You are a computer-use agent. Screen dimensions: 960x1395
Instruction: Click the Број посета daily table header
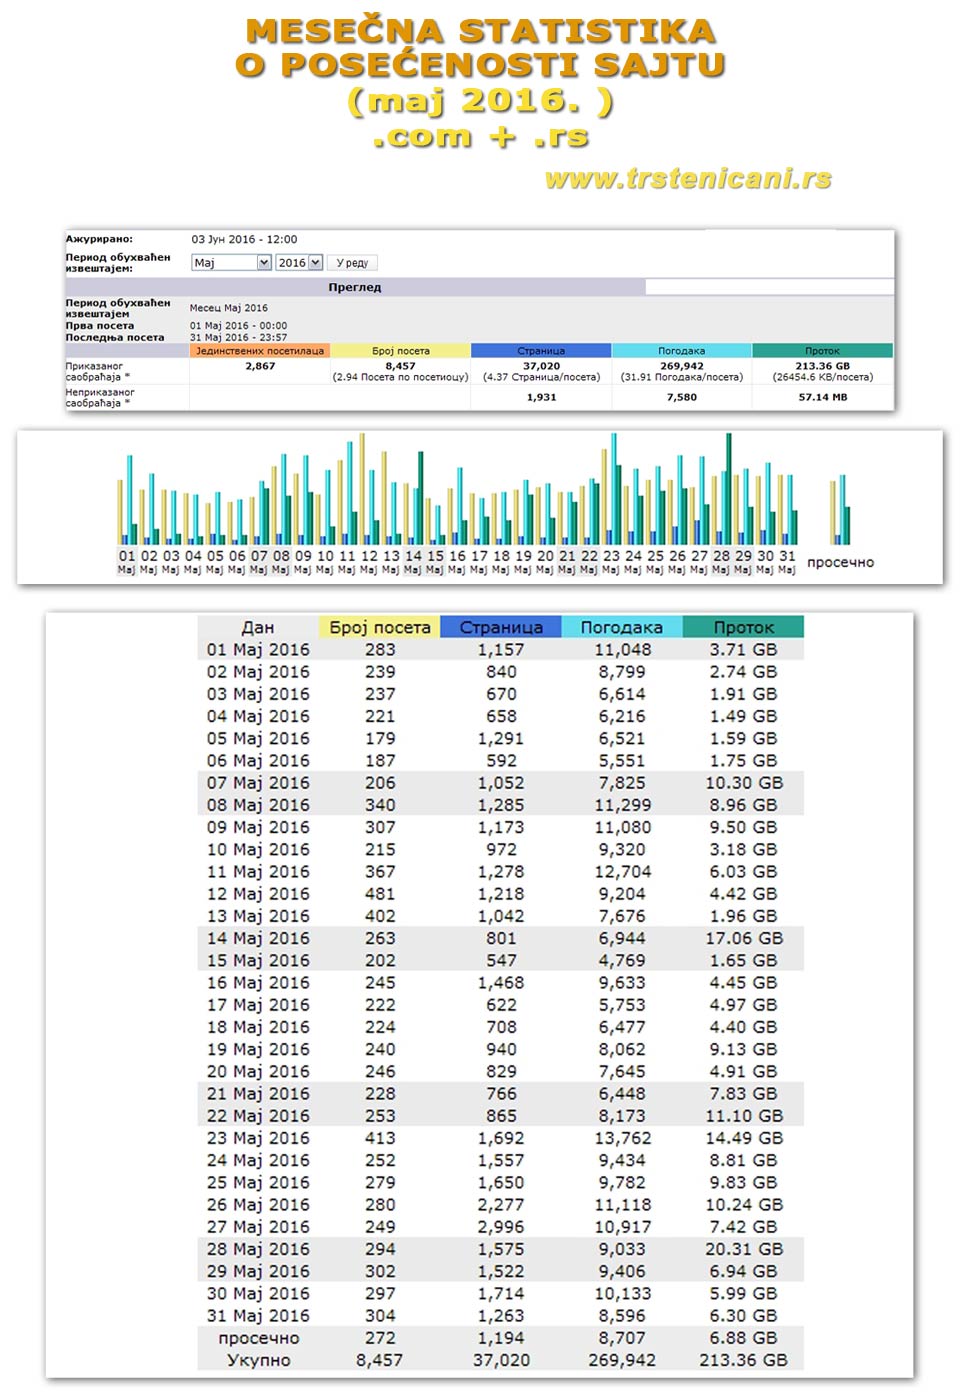379,627
